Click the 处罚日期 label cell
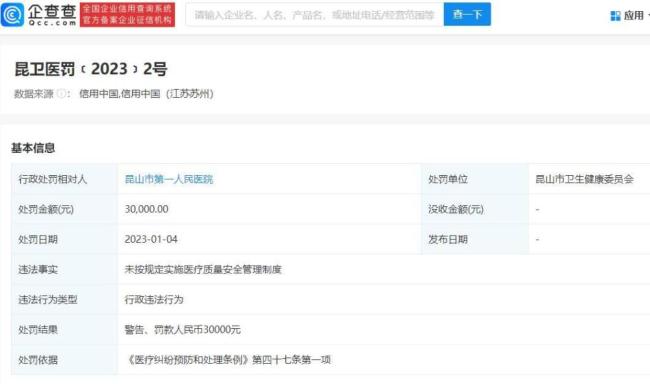This screenshot has height=384, width=650. click(65, 239)
